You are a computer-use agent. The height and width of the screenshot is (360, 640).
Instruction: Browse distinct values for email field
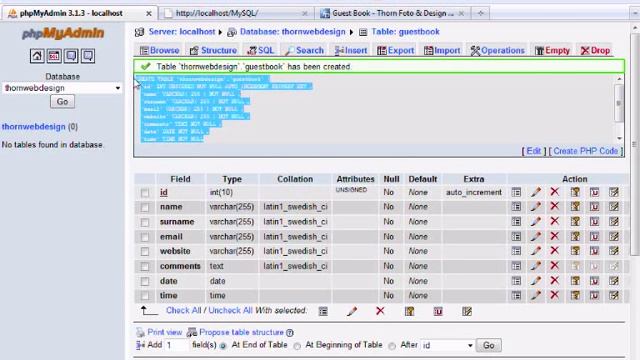[x=516, y=236]
